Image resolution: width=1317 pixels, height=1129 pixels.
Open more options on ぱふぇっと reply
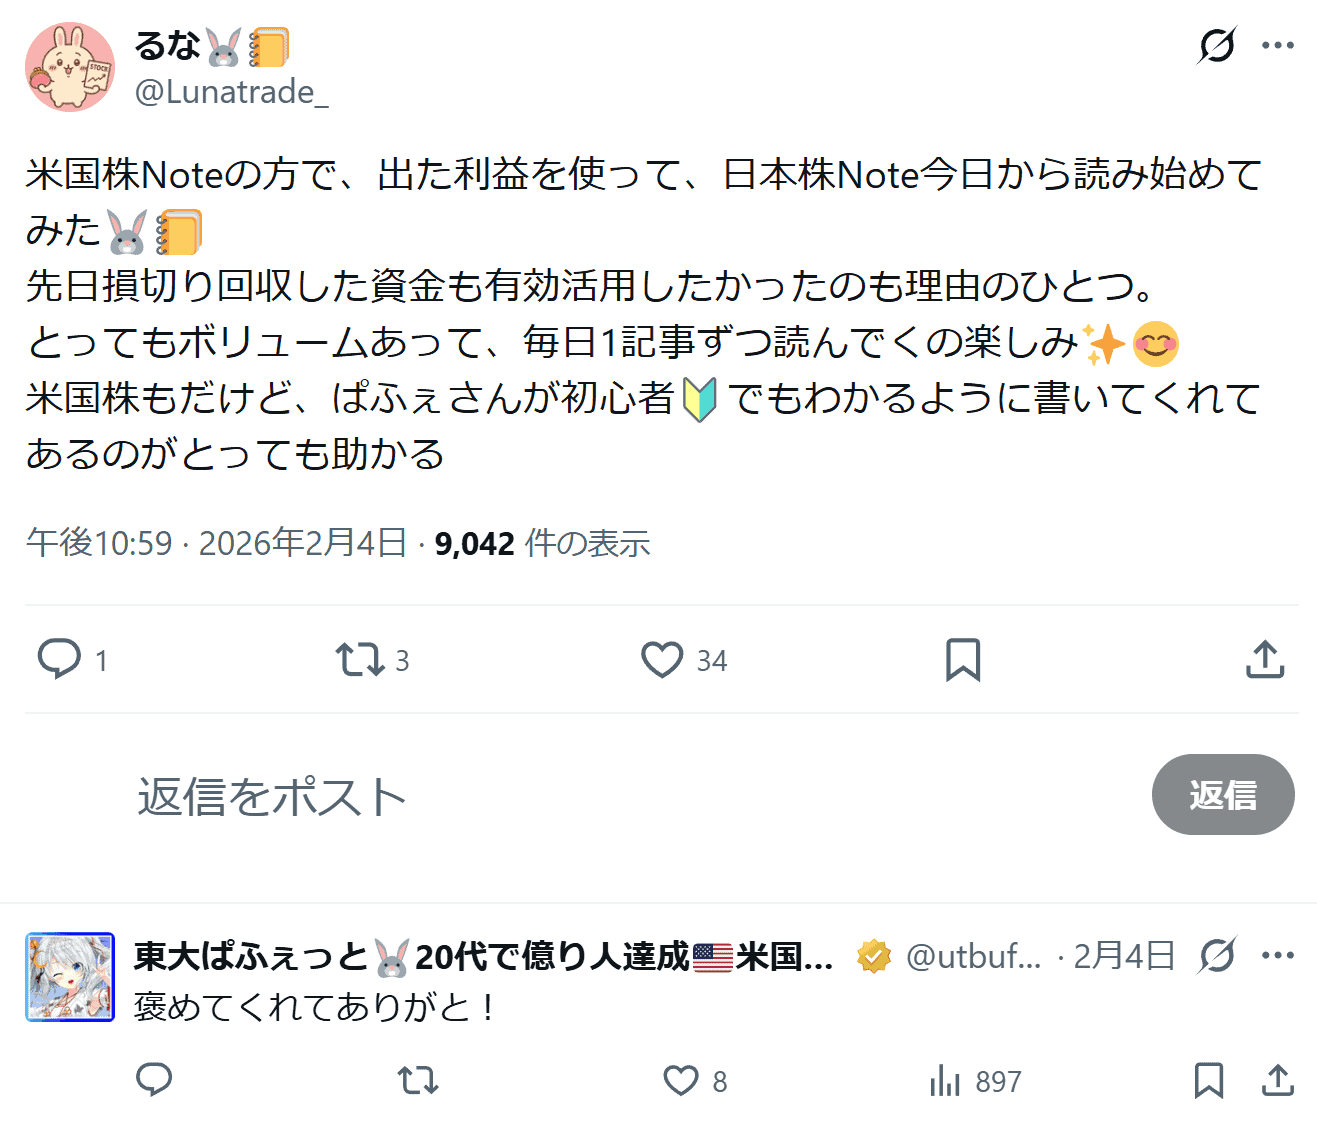coord(1278,956)
